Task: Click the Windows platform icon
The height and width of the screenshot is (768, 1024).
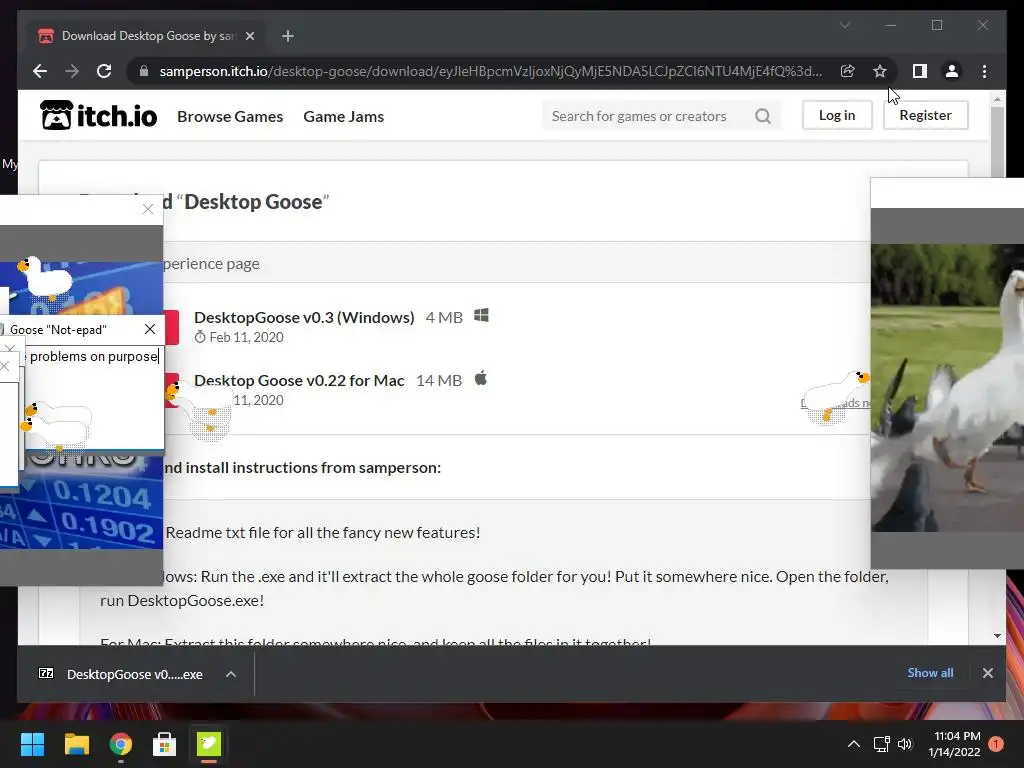Action: (x=481, y=315)
